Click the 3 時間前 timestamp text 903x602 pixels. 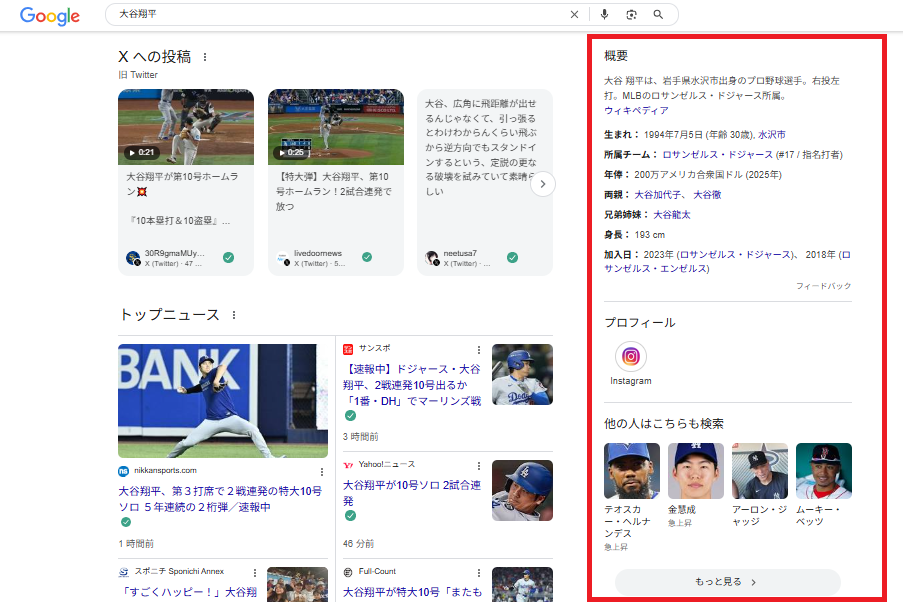tap(361, 437)
